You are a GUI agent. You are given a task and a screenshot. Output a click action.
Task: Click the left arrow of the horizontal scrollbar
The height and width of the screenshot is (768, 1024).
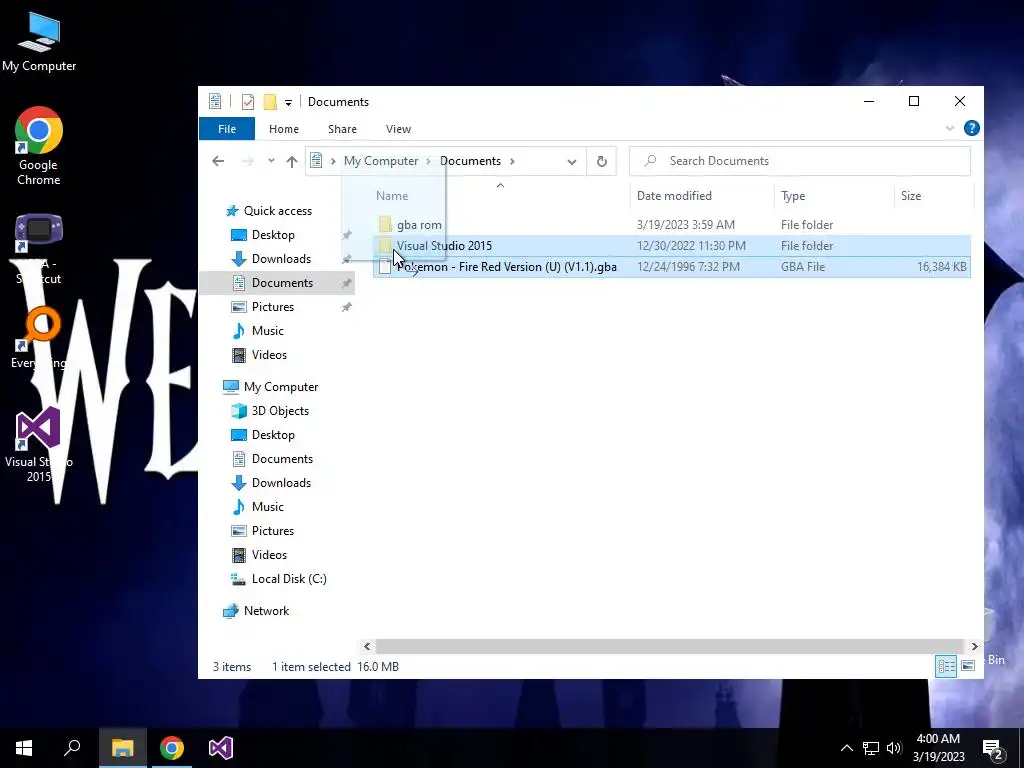click(367, 647)
